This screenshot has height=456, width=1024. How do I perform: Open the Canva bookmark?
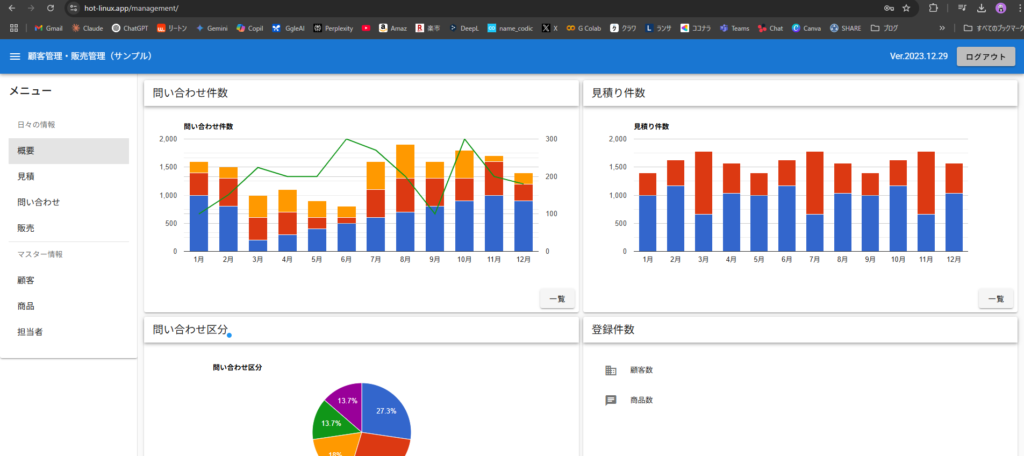tap(807, 28)
